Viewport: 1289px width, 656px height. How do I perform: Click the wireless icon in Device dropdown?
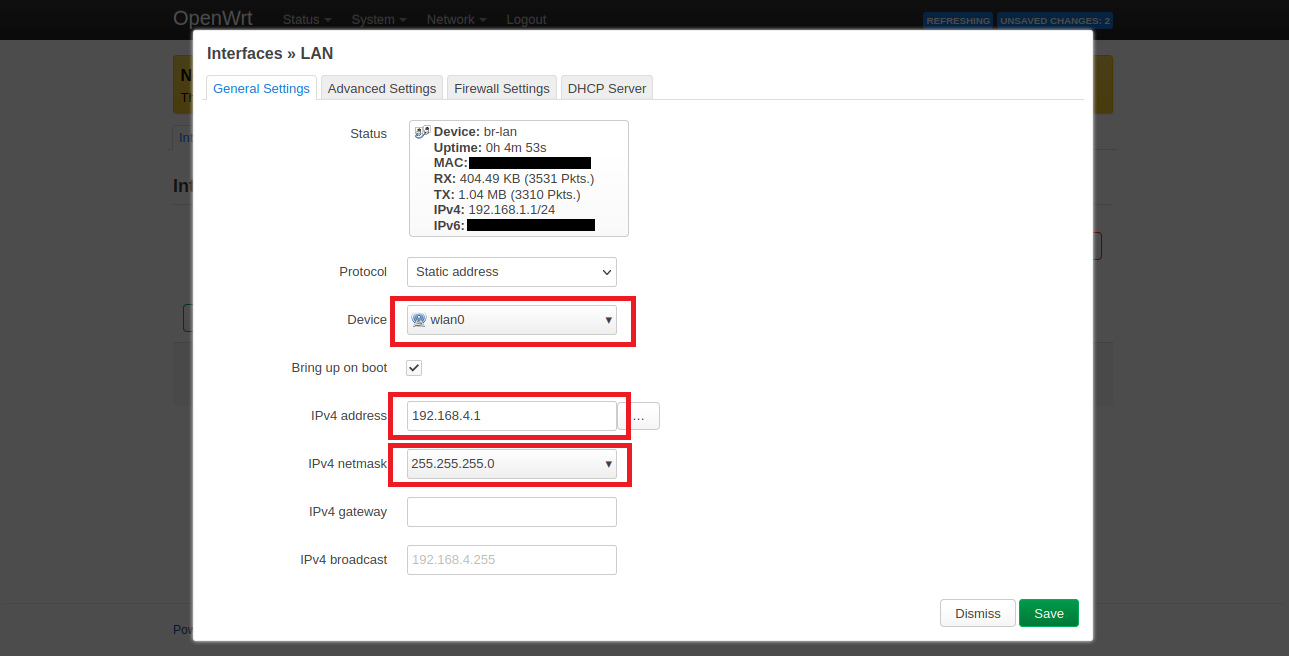click(x=419, y=320)
